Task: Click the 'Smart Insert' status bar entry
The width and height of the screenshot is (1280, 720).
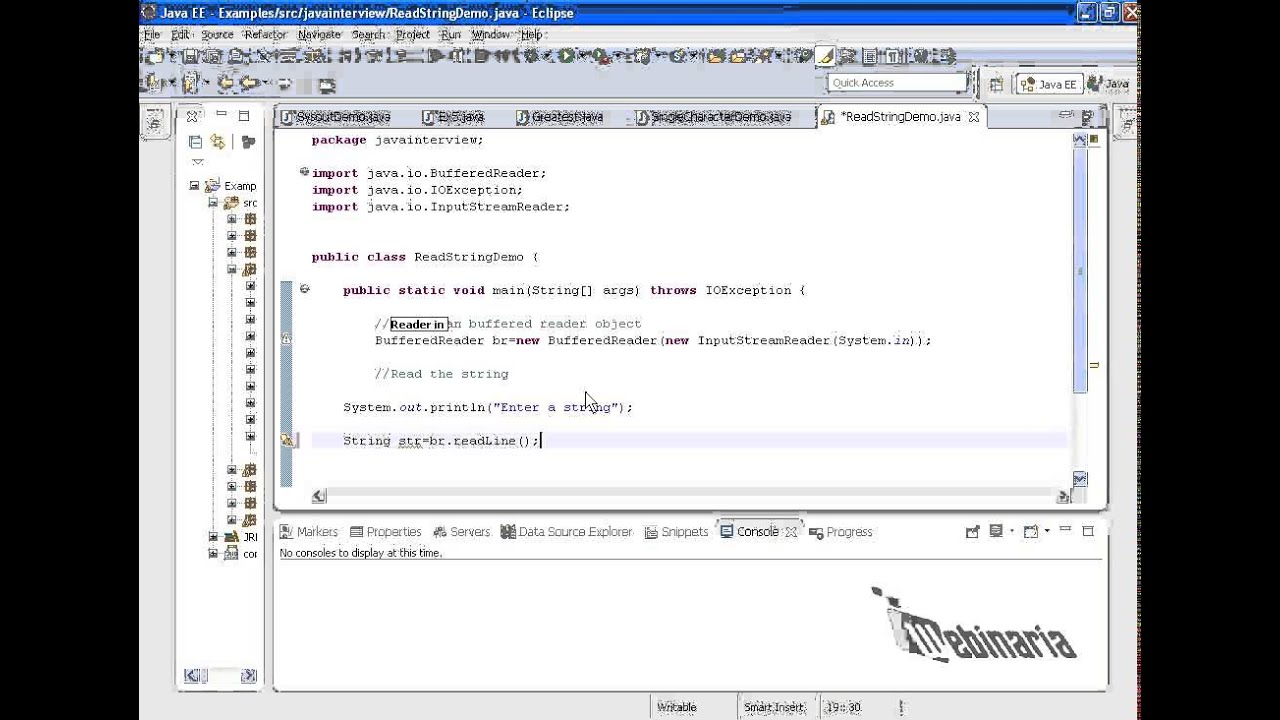Action: pyautogui.click(x=774, y=707)
